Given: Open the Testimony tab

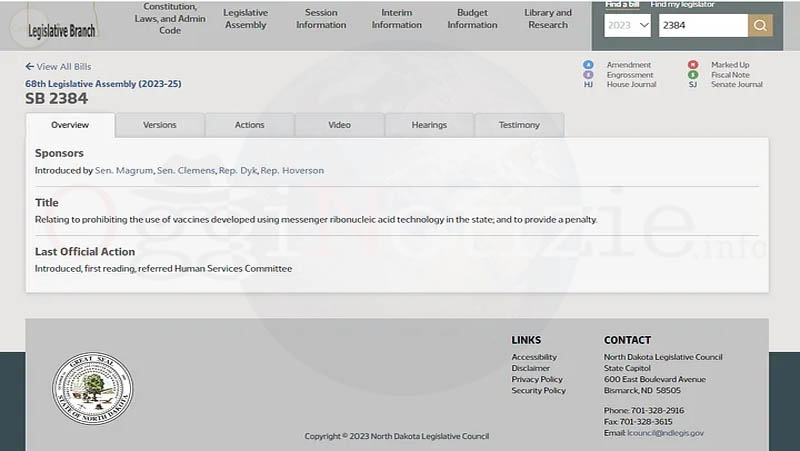Looking at the screenshot, I should click(x=518, y=125).
